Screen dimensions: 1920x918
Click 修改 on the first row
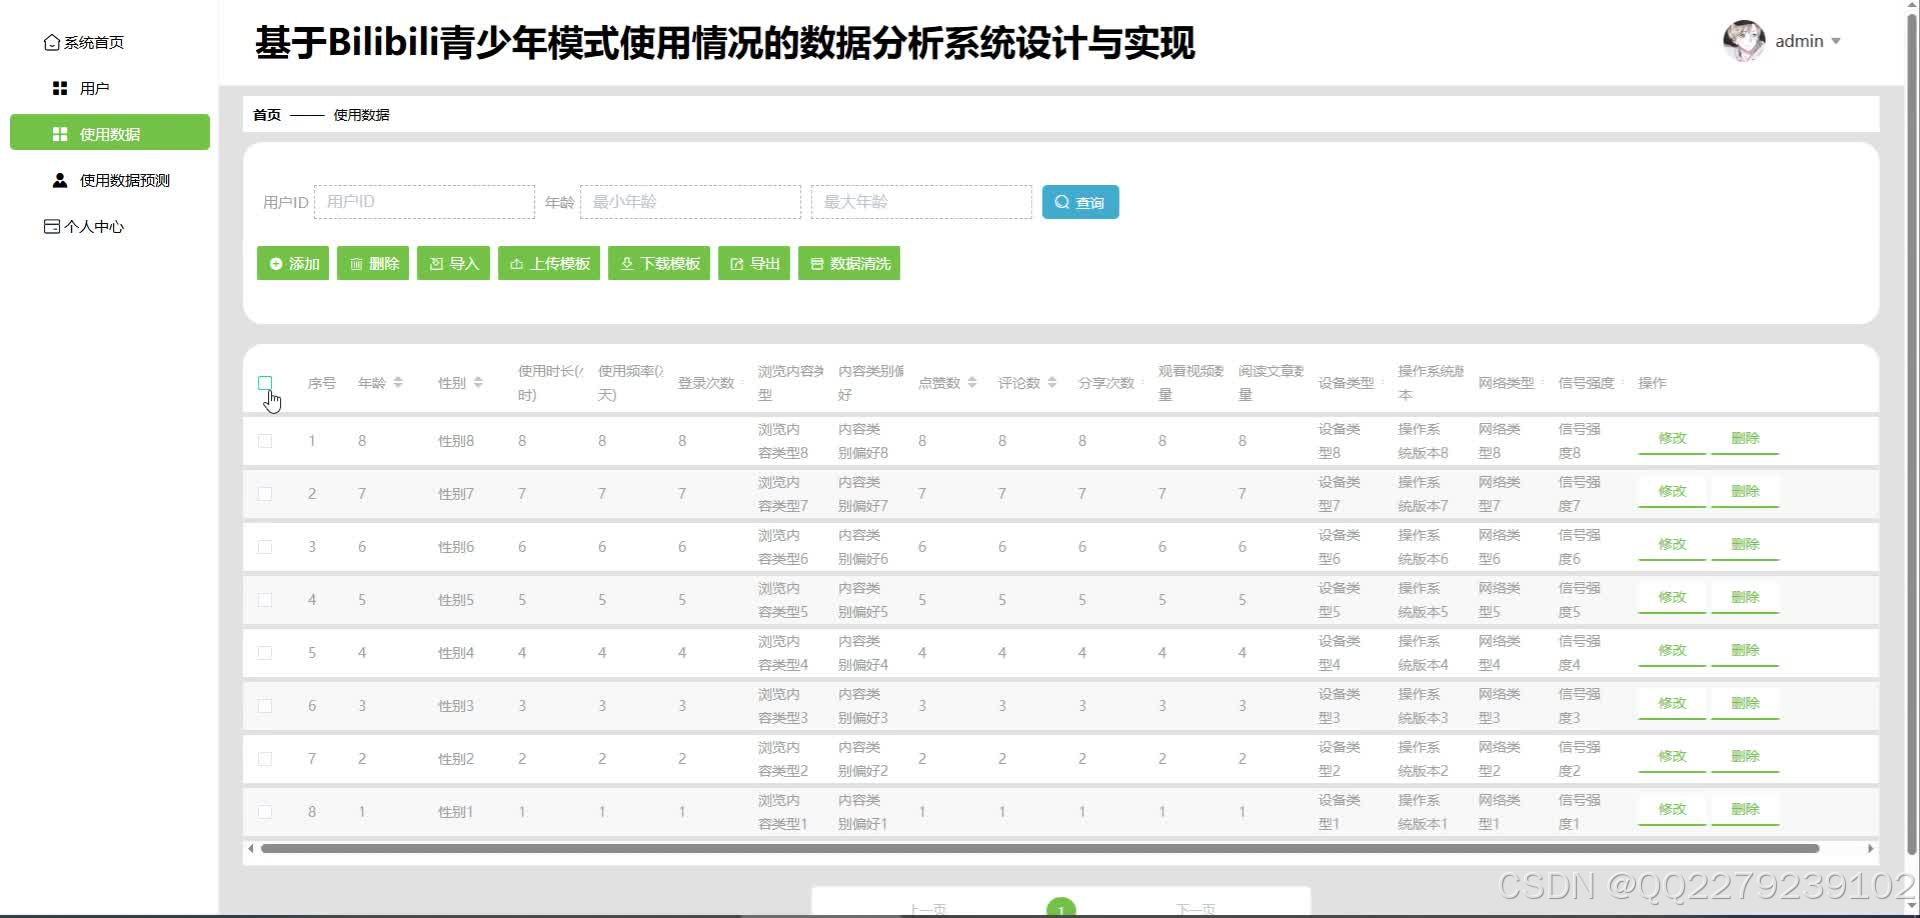click(x=1670, y=438)
